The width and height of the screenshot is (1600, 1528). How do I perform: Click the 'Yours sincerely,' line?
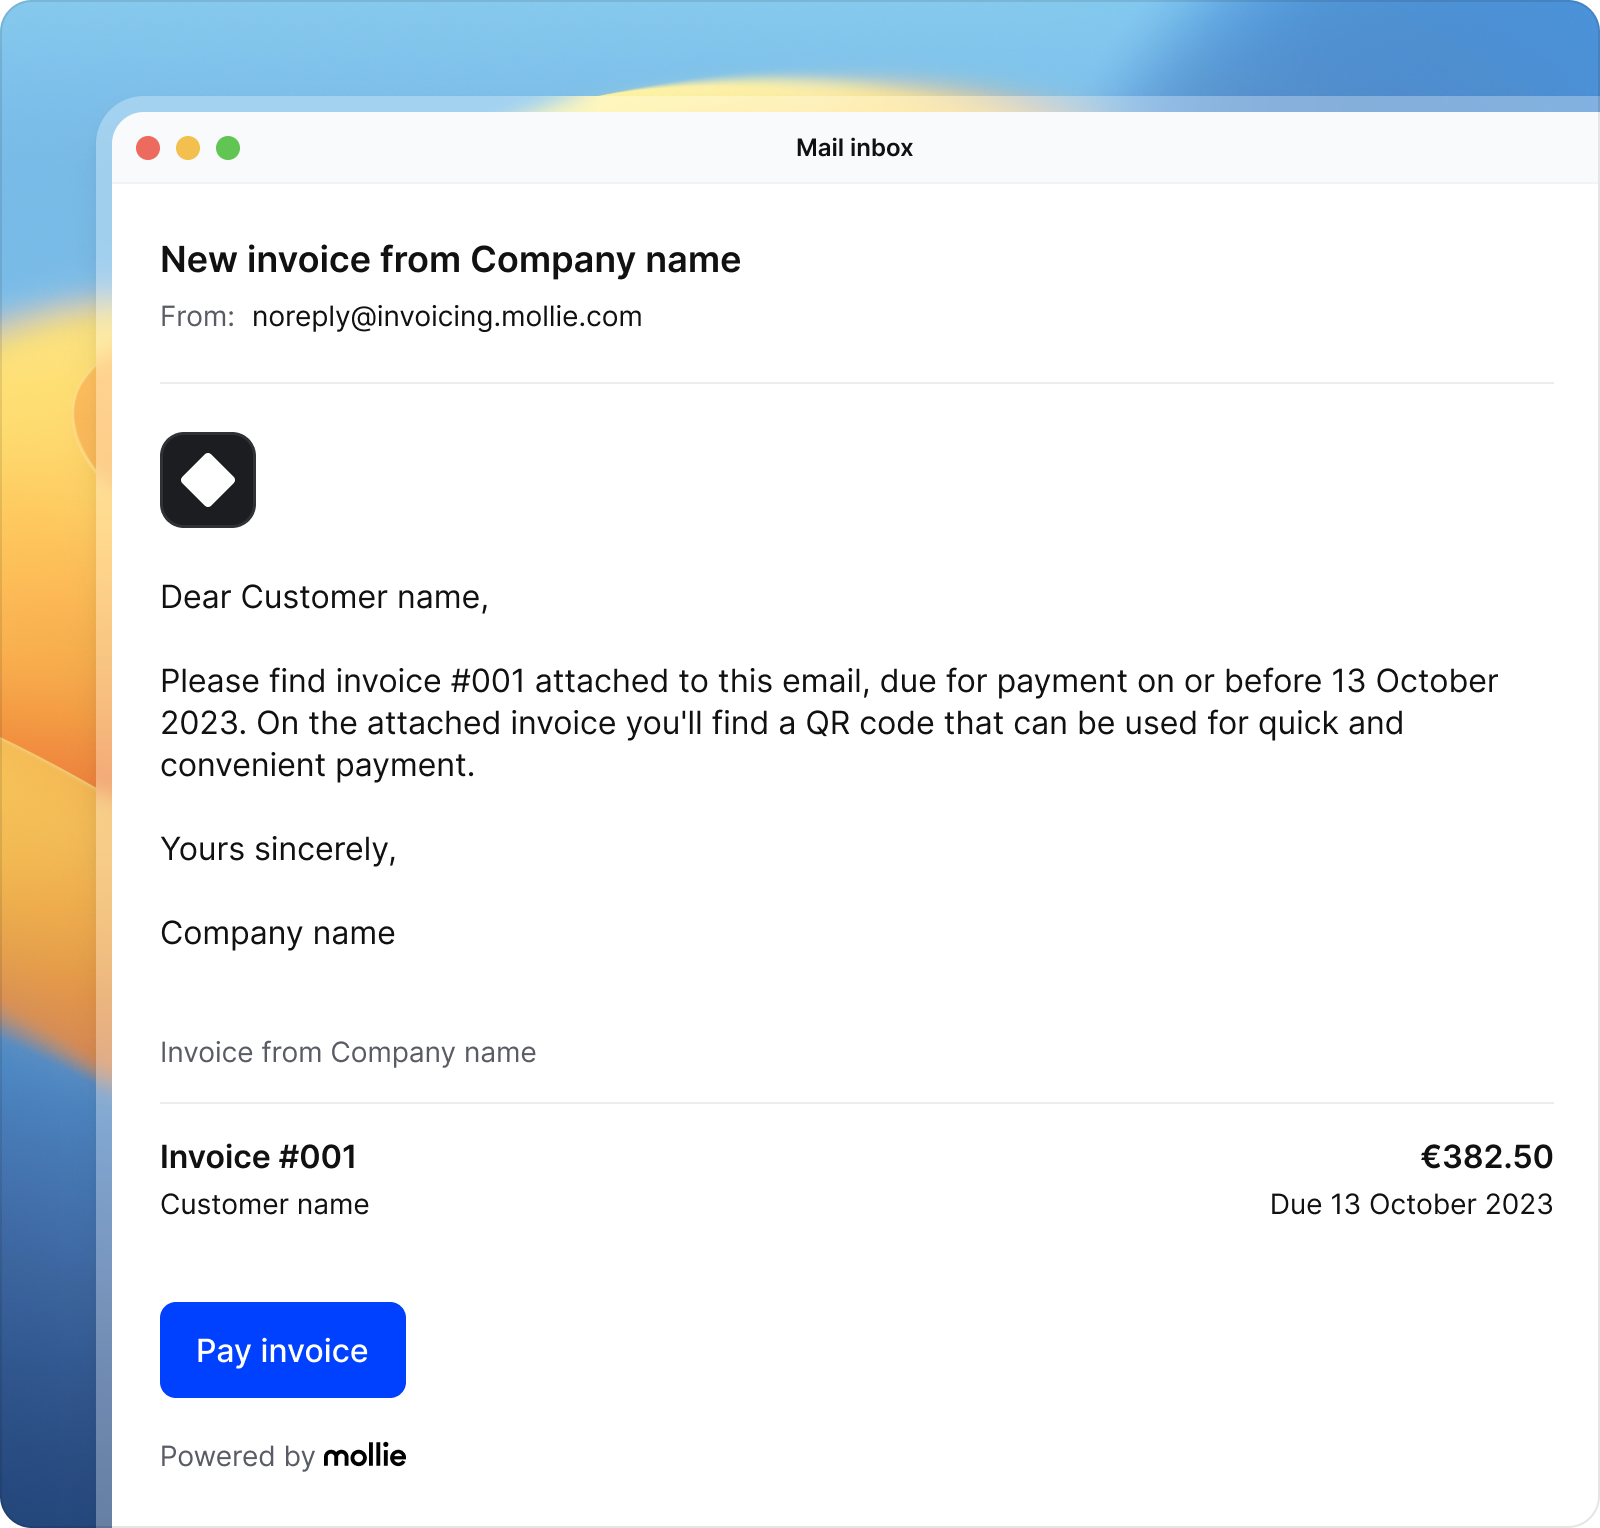(278, 849)
